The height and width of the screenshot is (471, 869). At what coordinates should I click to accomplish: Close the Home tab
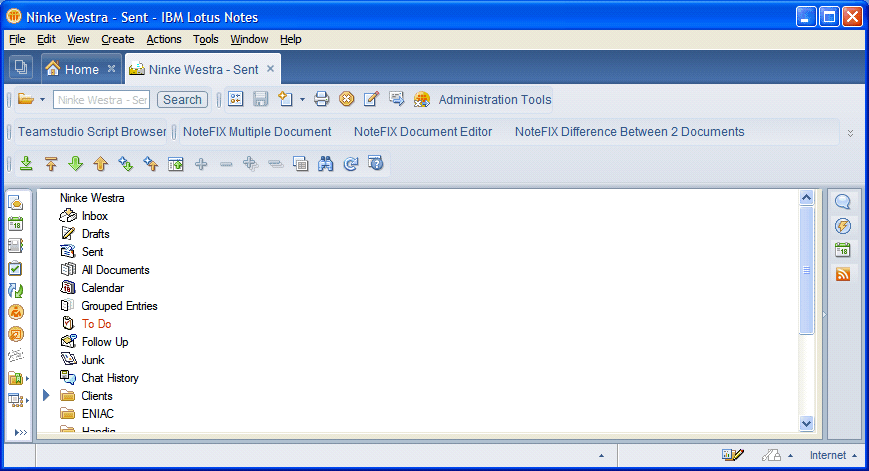[111, 69]
